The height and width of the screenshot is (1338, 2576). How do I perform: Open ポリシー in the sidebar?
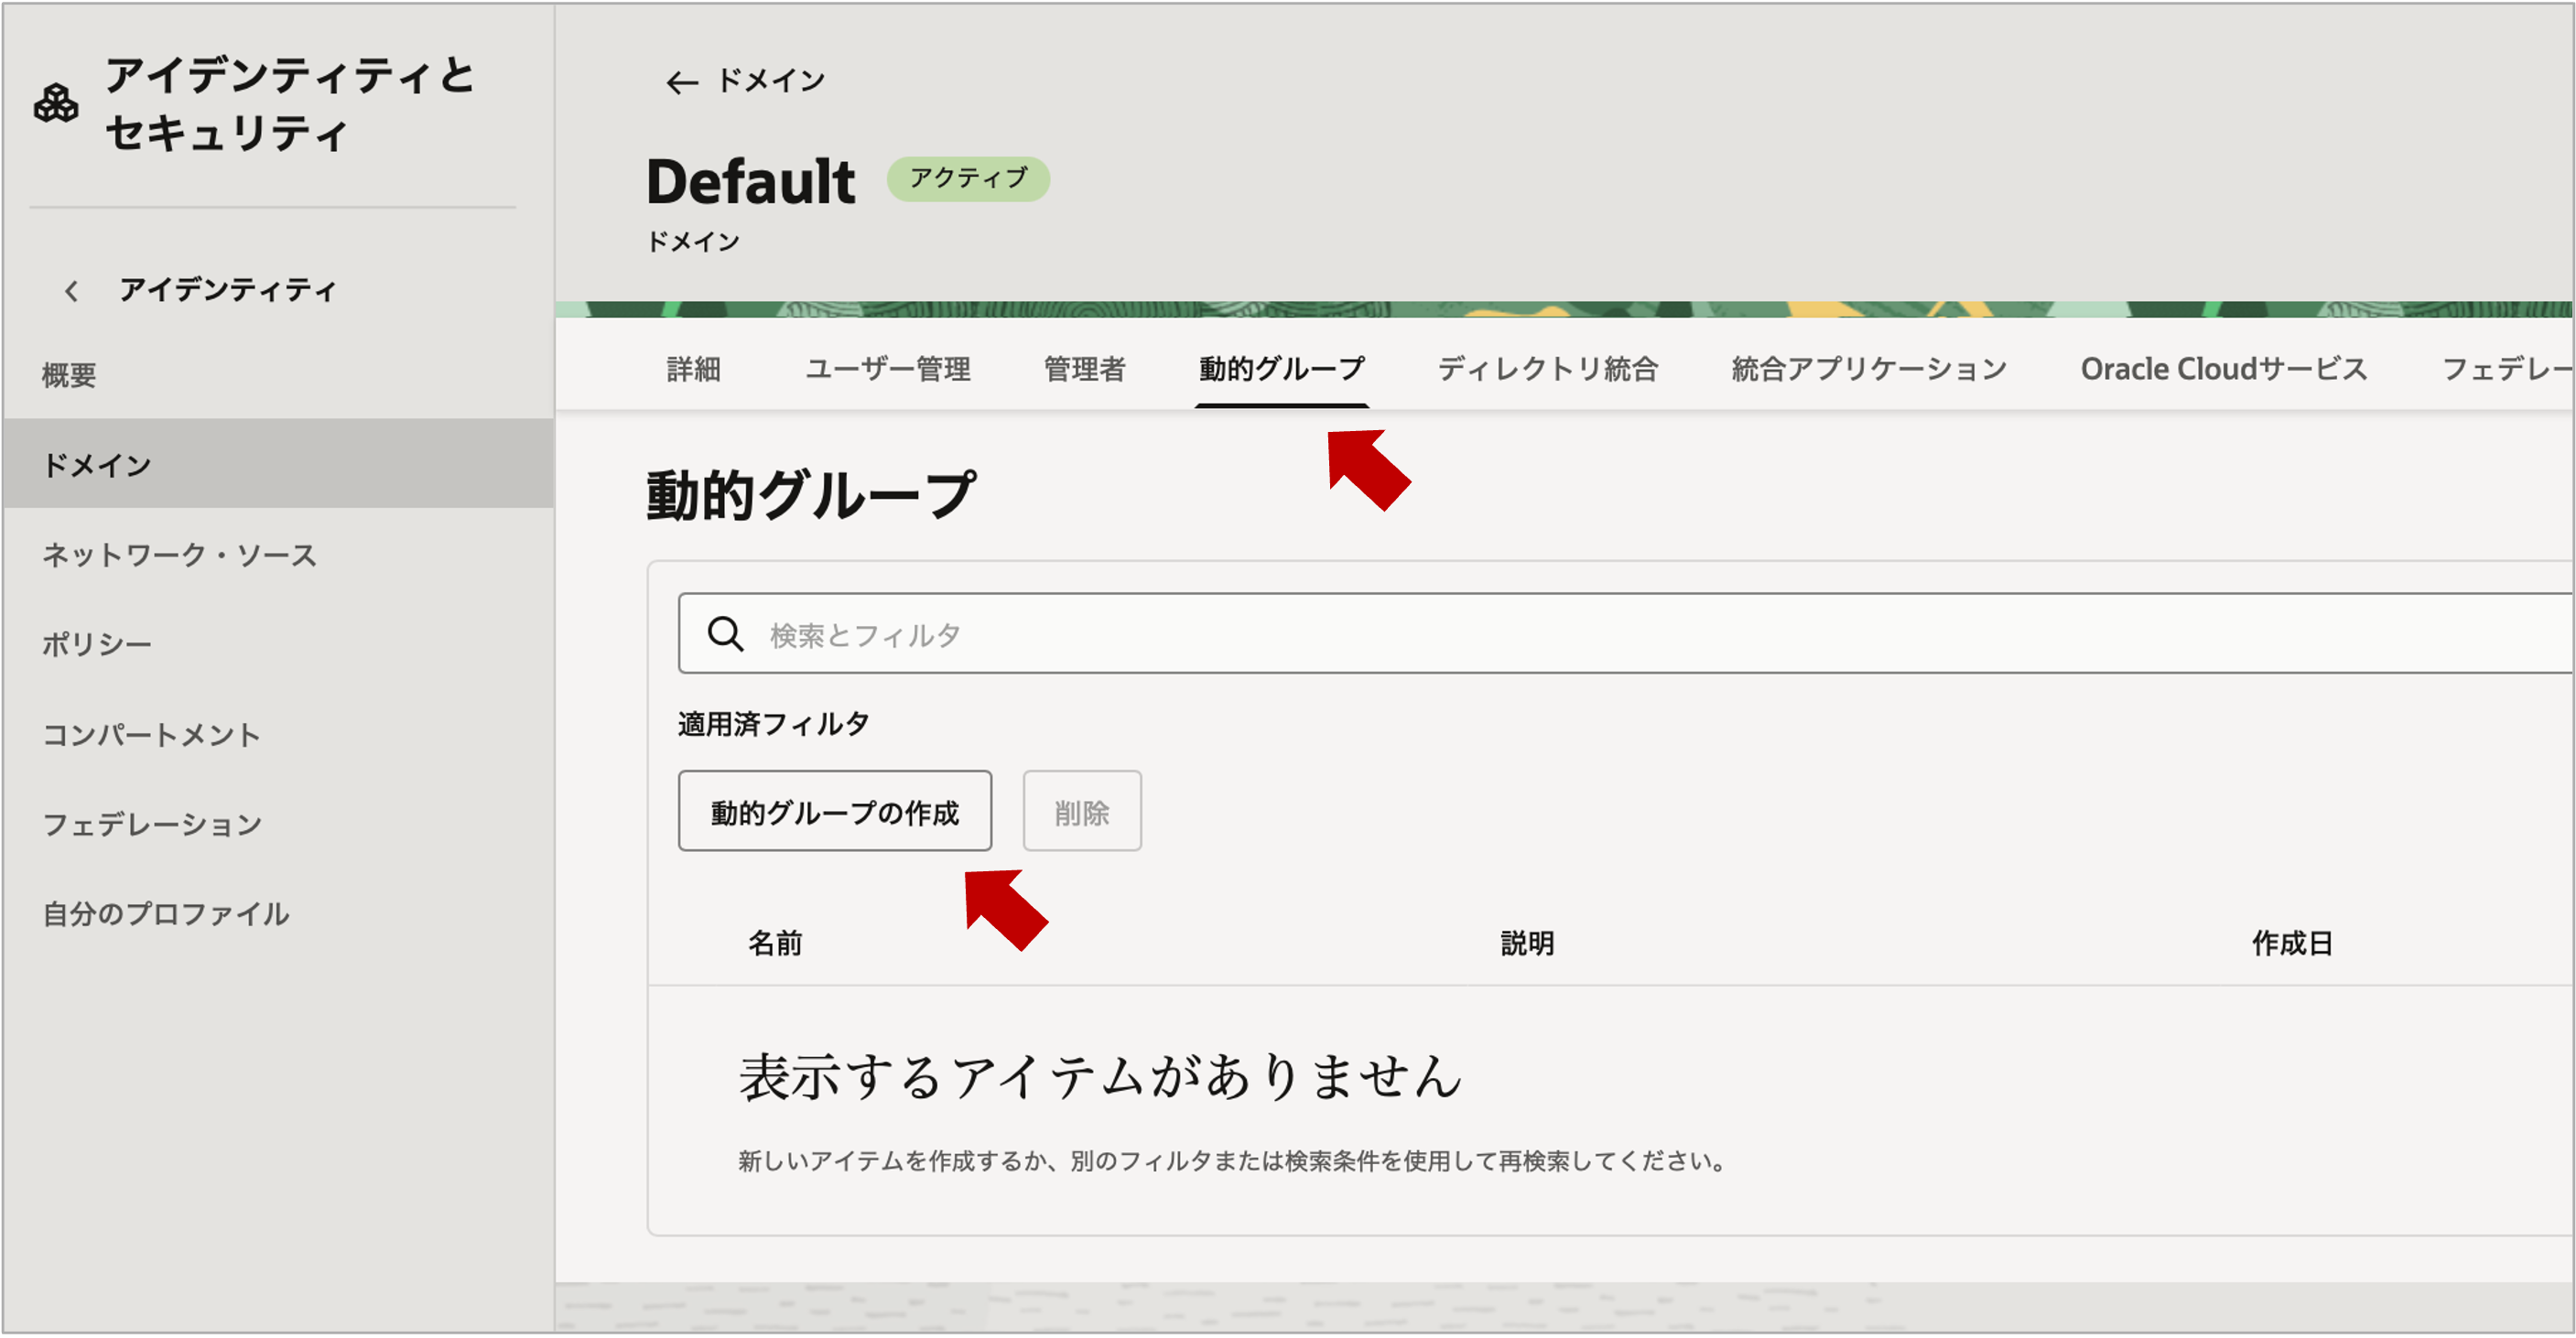(x=97, y=644)
